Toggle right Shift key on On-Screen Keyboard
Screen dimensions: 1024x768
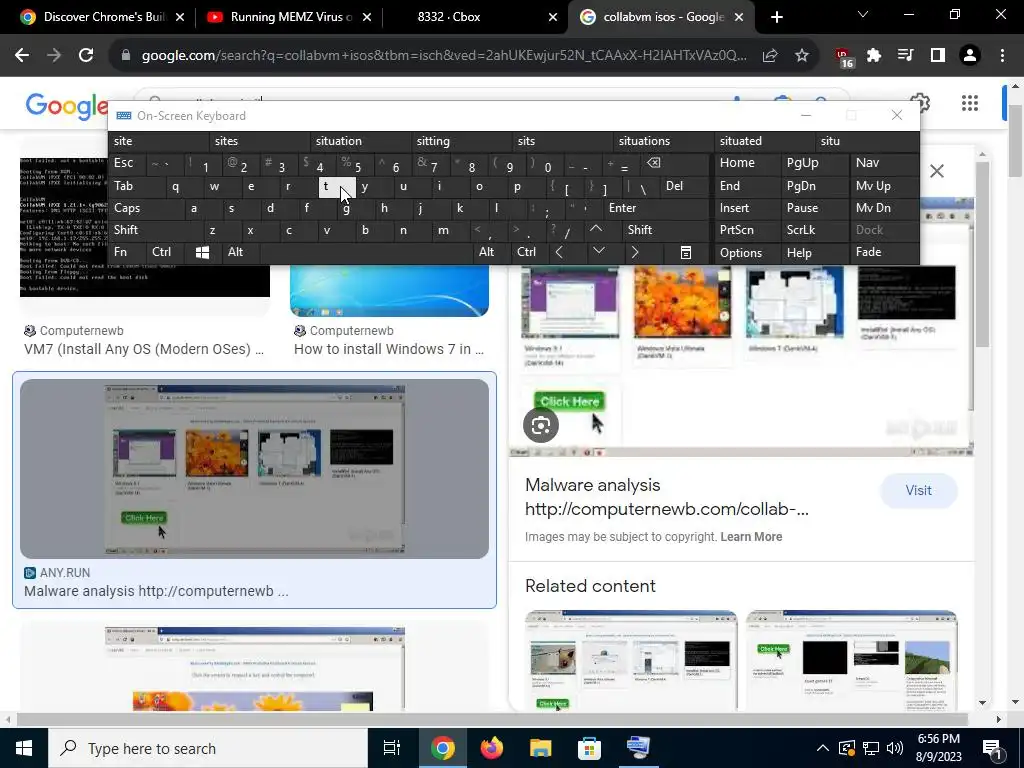pos(665,230)
